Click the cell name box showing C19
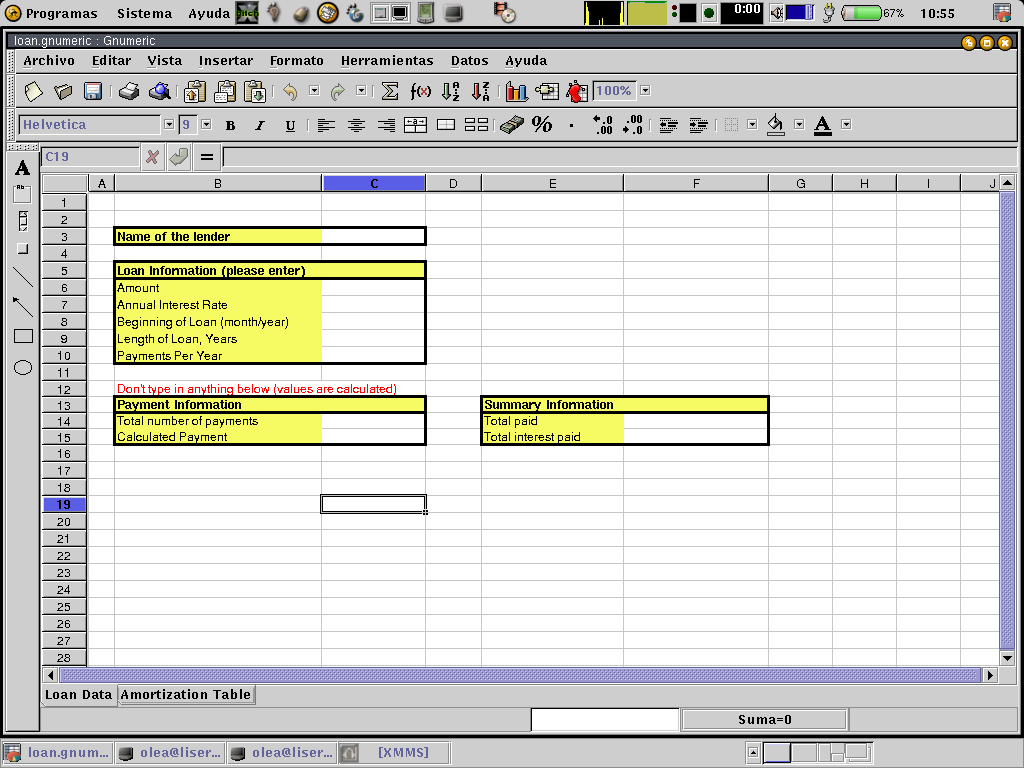This screenshot has height=768, width=1024. pos(90,157)
